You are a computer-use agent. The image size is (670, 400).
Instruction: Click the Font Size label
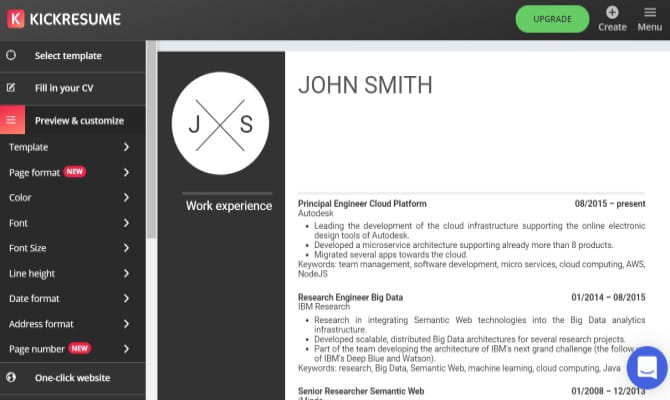(27, 248)
